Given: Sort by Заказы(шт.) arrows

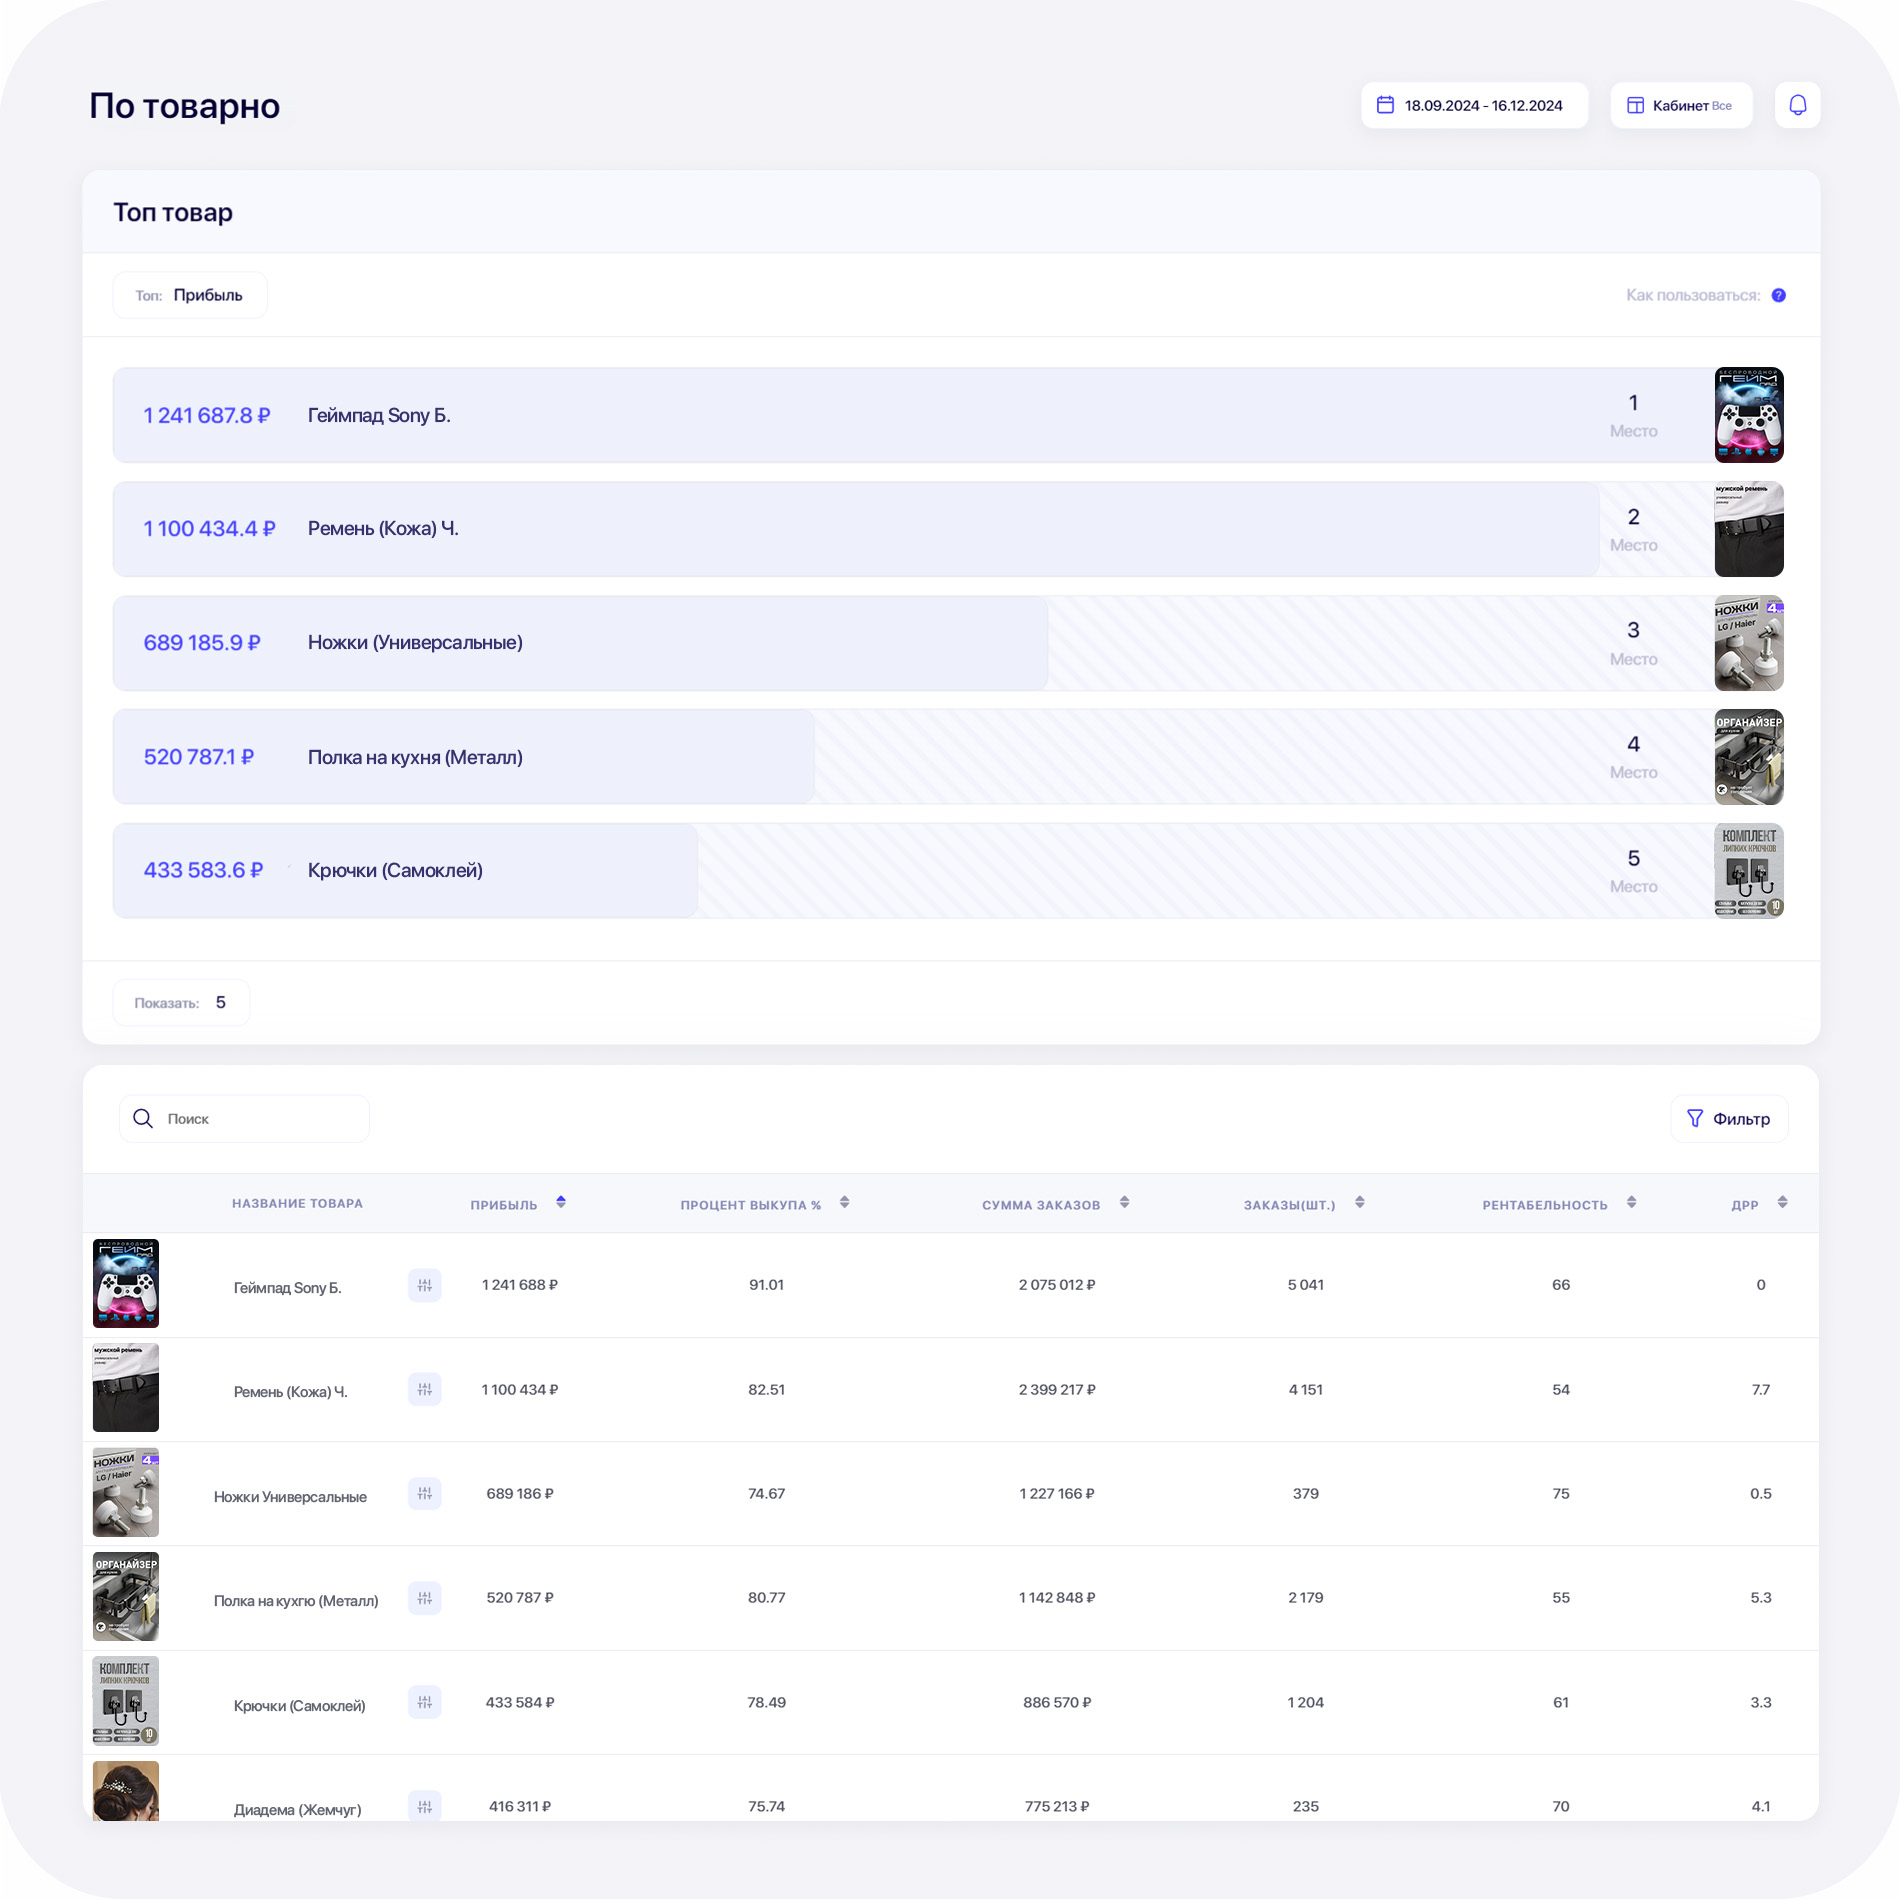Looking at the screenshot, I should click(1360, 1203).
